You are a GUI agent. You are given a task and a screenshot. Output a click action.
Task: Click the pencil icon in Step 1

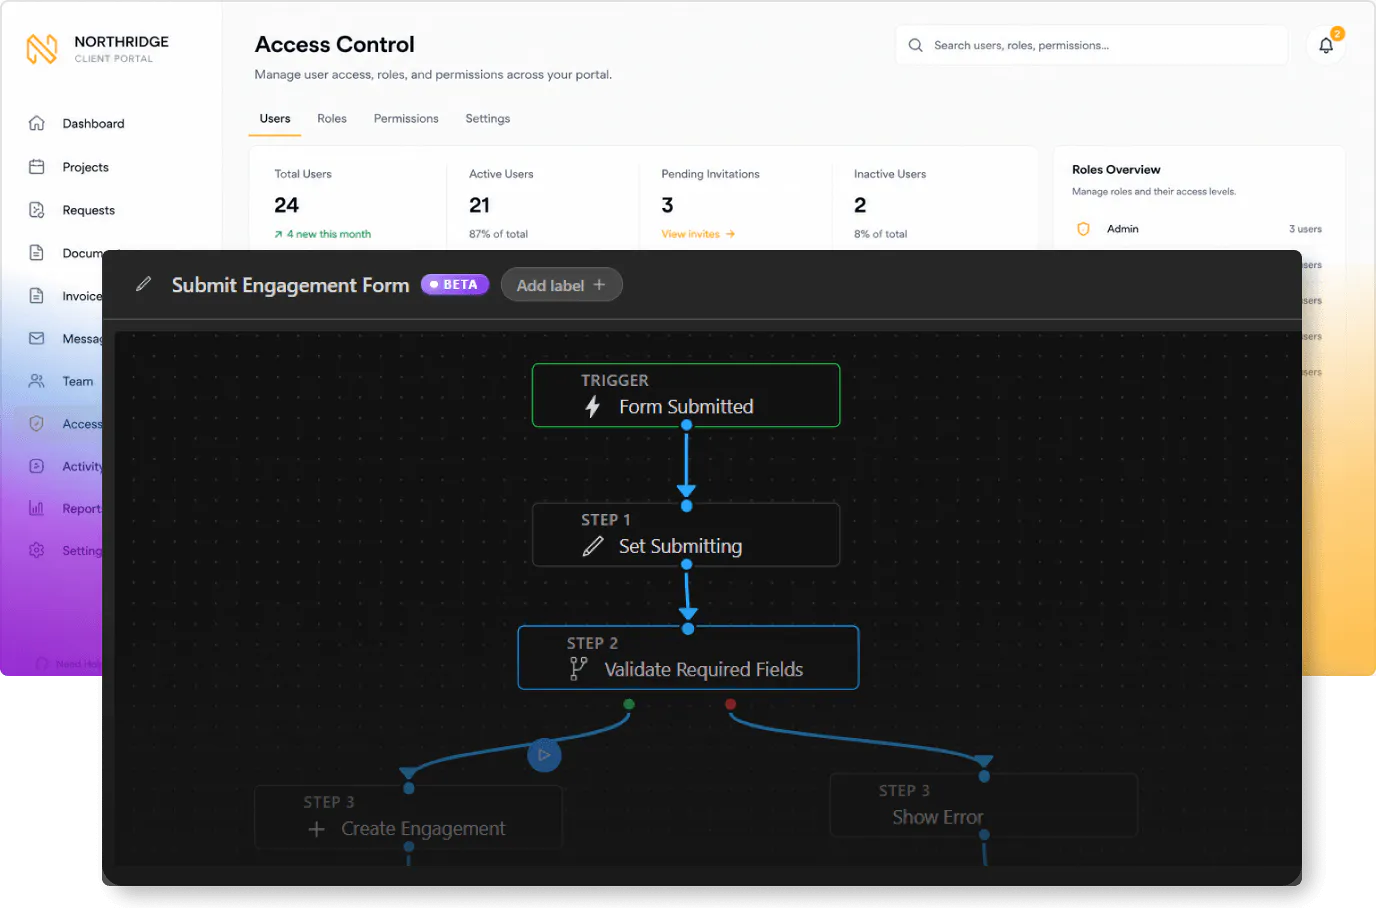coord(593,546)
